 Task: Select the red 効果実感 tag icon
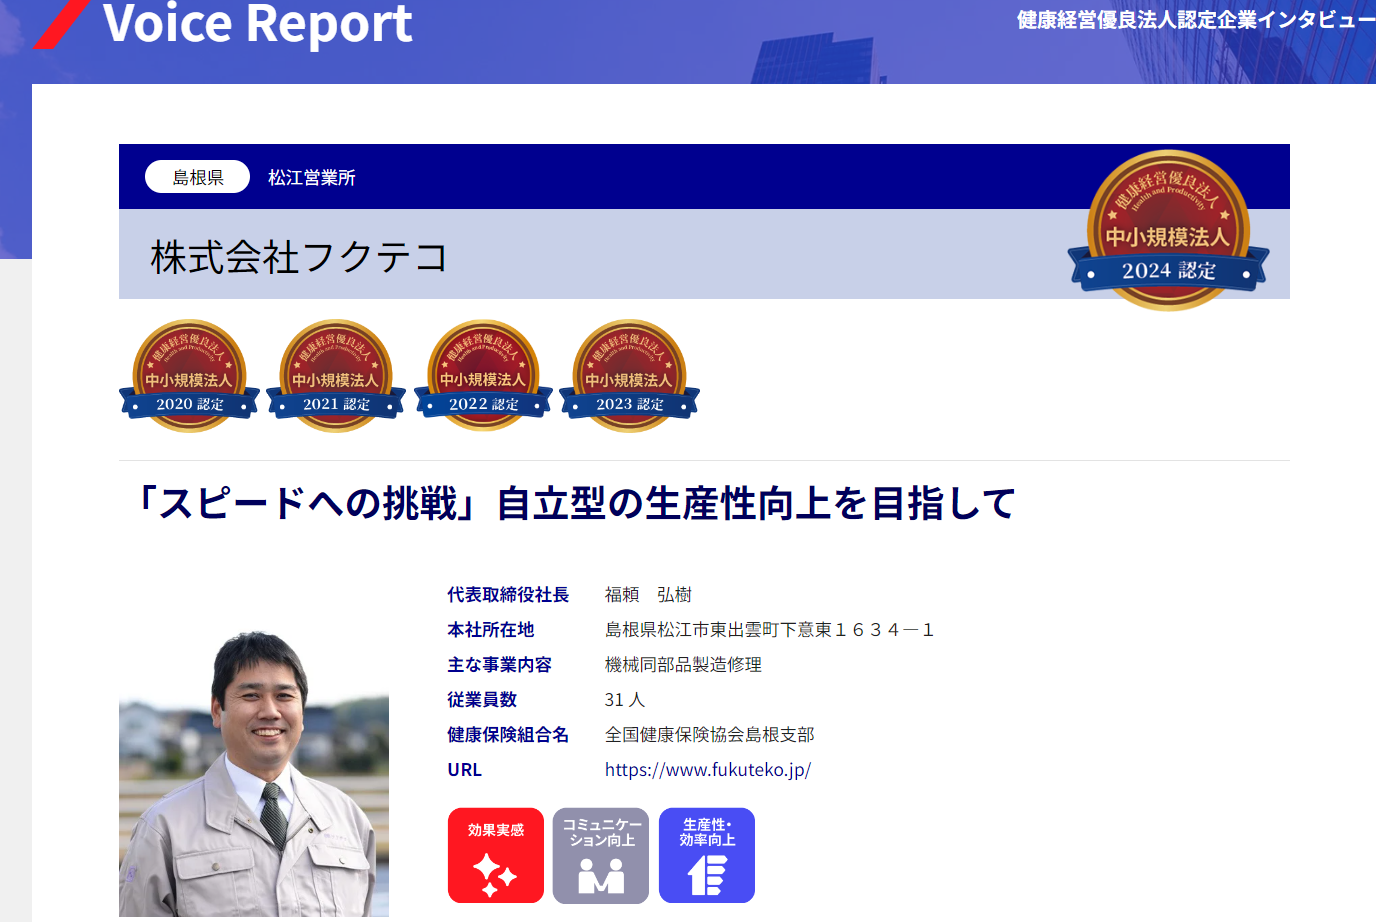(x=496, y=855)
